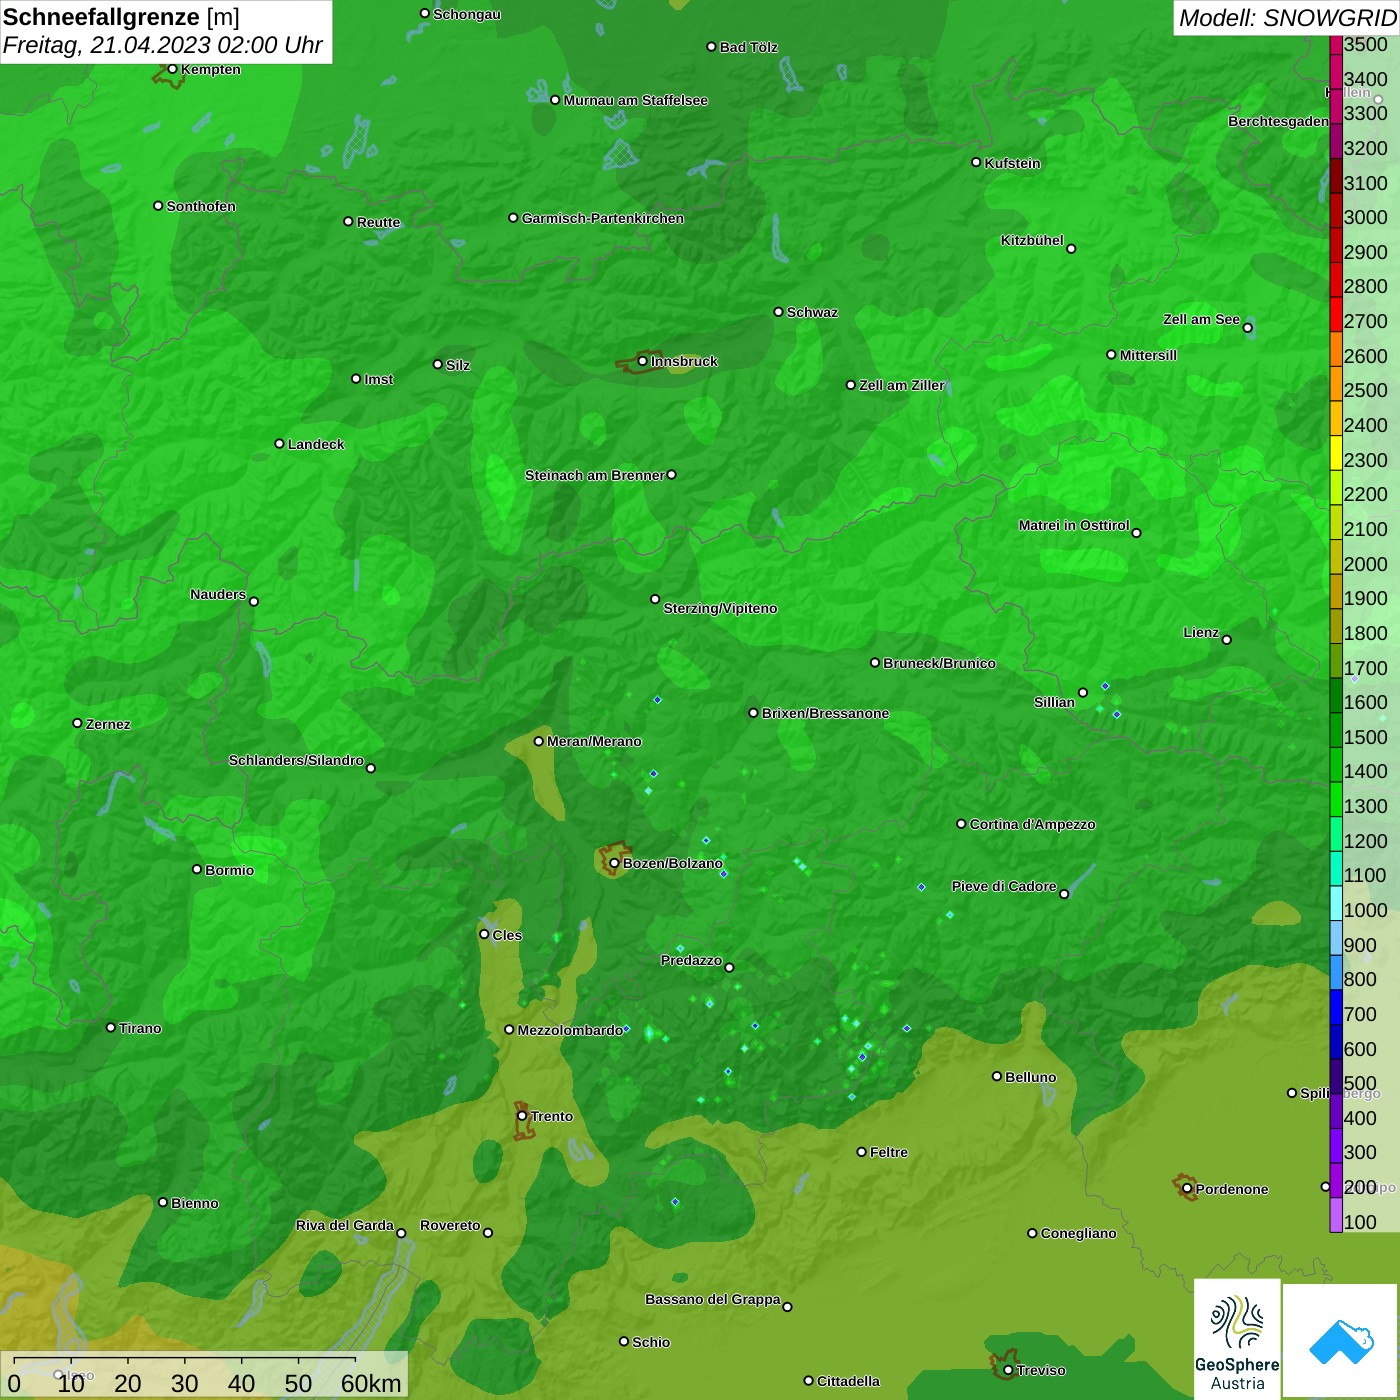The height and width of the screenshot is (1400, 1400).
Task: Click the Schwaz marker dot
Action: pos(778,312)
